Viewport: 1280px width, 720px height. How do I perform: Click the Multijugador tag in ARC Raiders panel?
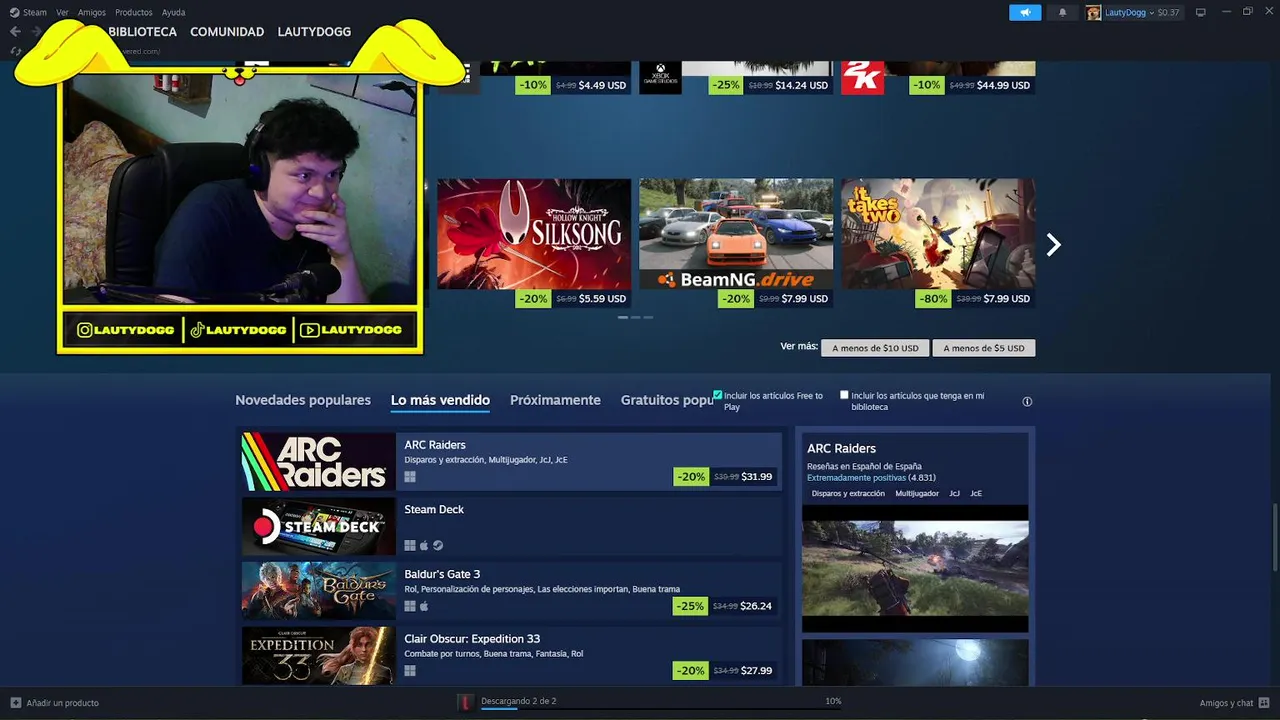[x=917, y=494]
